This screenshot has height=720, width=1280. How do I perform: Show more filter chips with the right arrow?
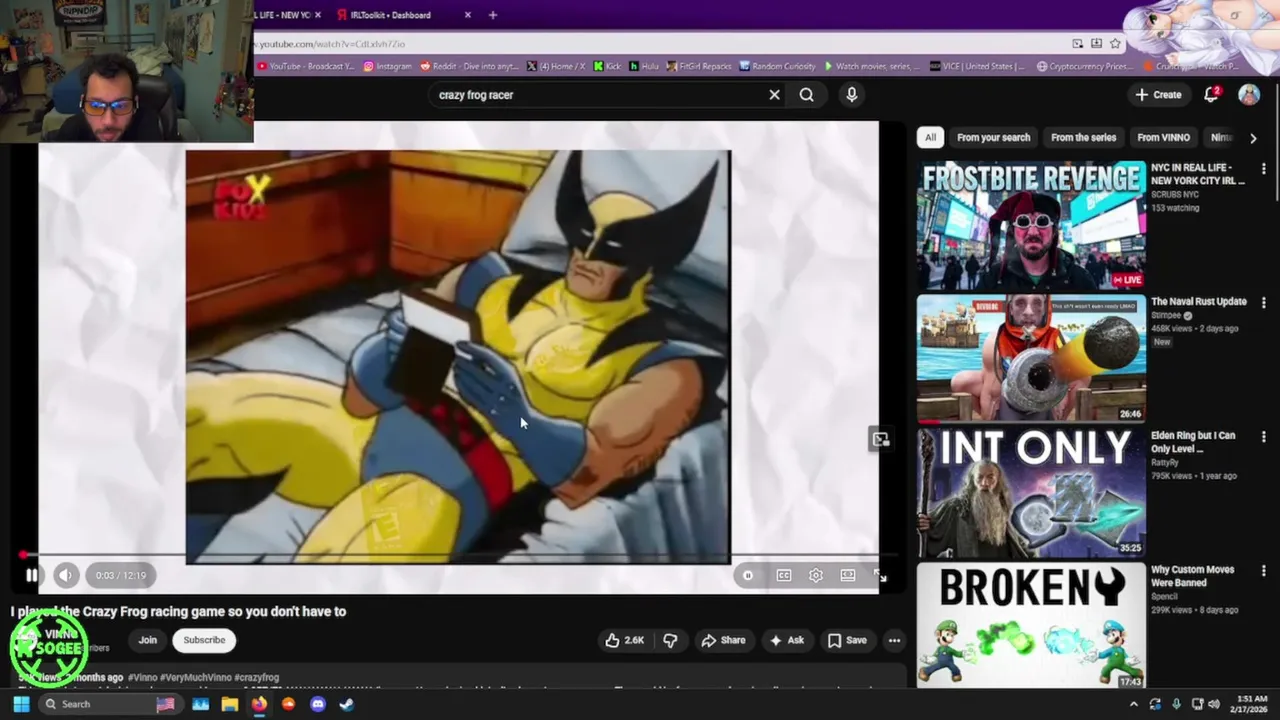coord(1253,138)
